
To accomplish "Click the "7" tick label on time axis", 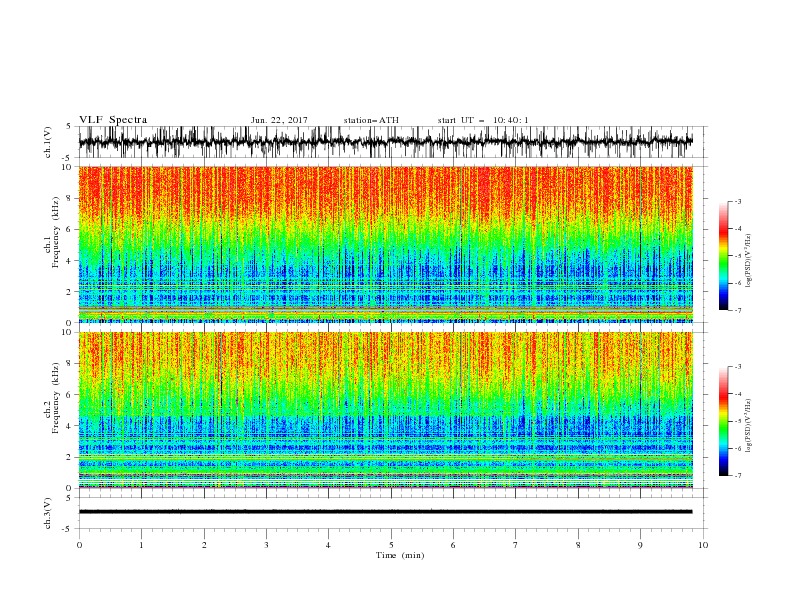I will click(x=516, y=545).
